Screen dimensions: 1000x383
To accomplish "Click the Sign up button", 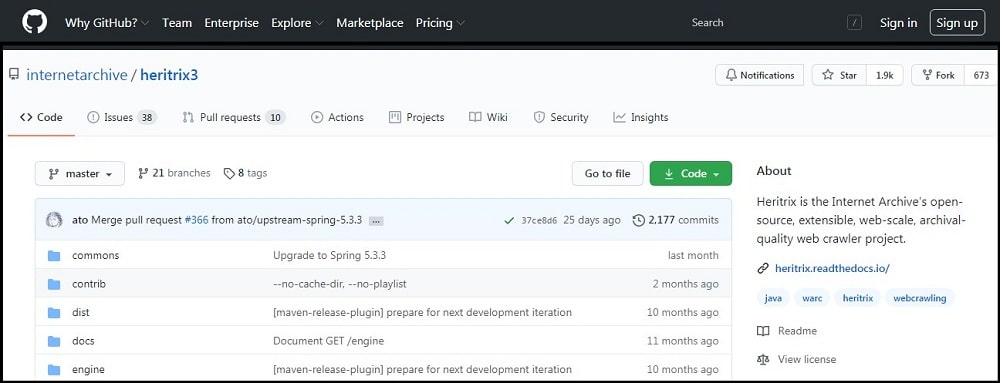I will point(957,23).
